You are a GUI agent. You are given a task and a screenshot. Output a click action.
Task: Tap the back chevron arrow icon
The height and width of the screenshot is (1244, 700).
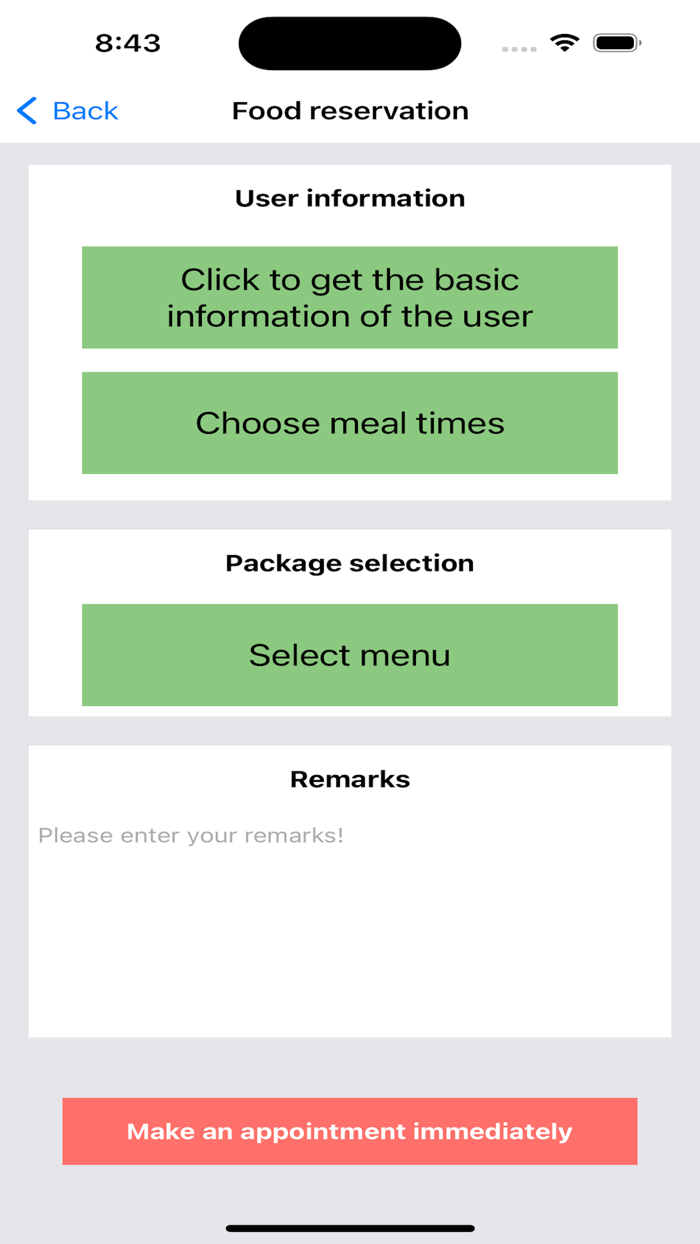(26, 111)
